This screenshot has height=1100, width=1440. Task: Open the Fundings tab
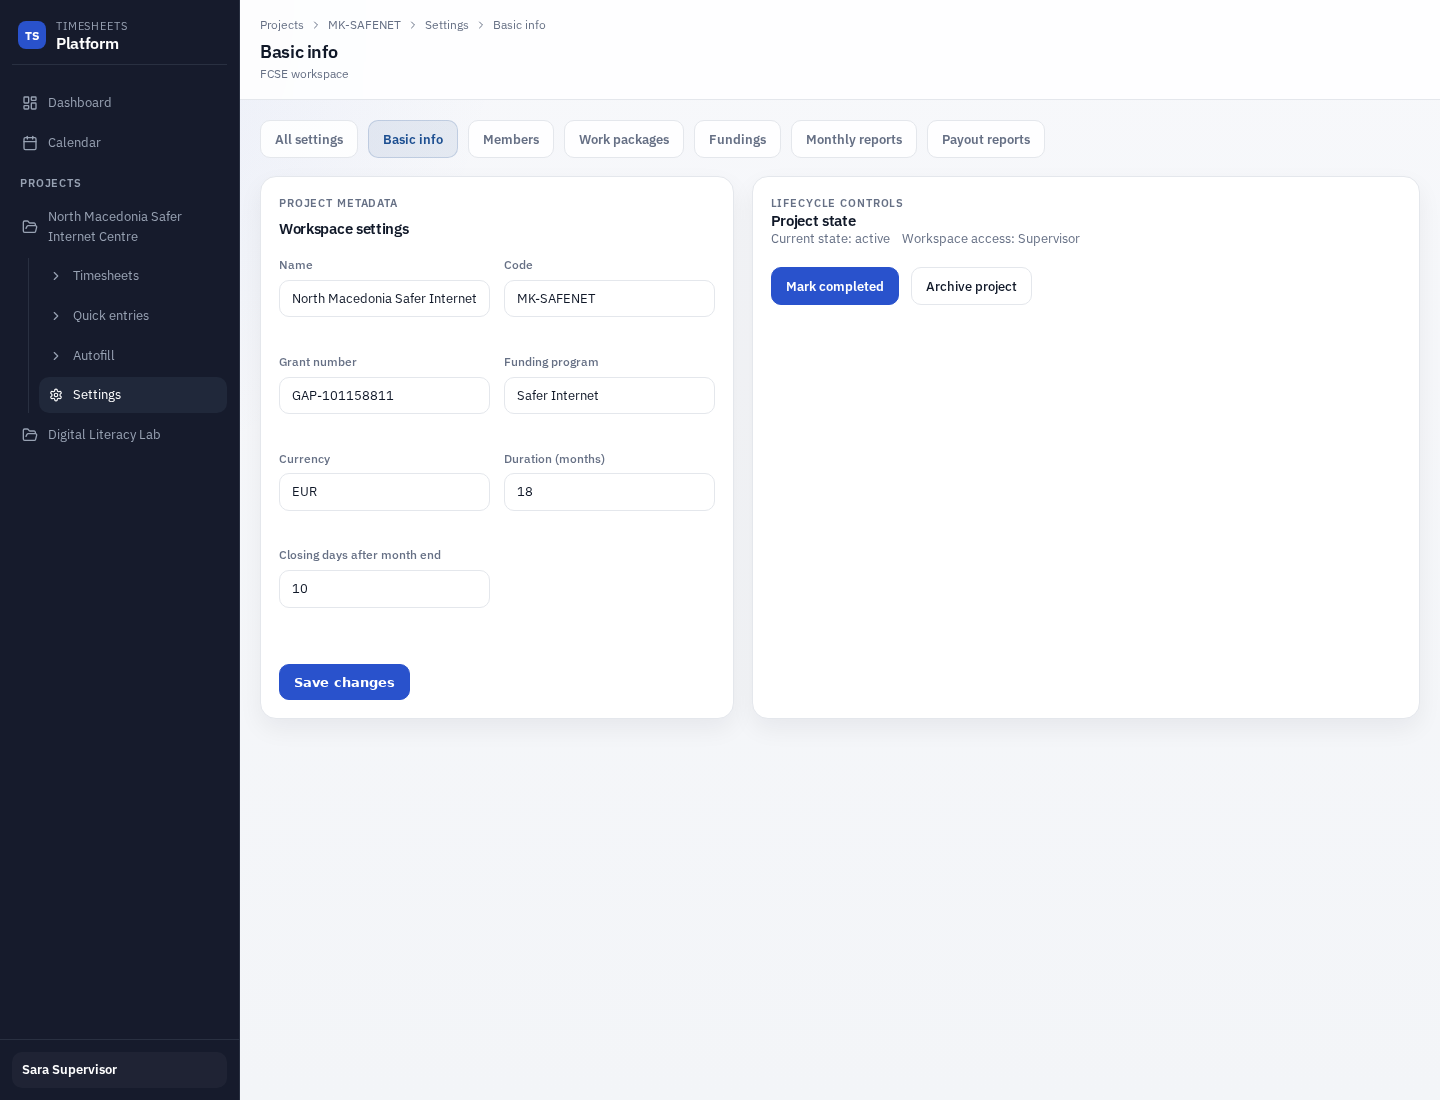737,139
